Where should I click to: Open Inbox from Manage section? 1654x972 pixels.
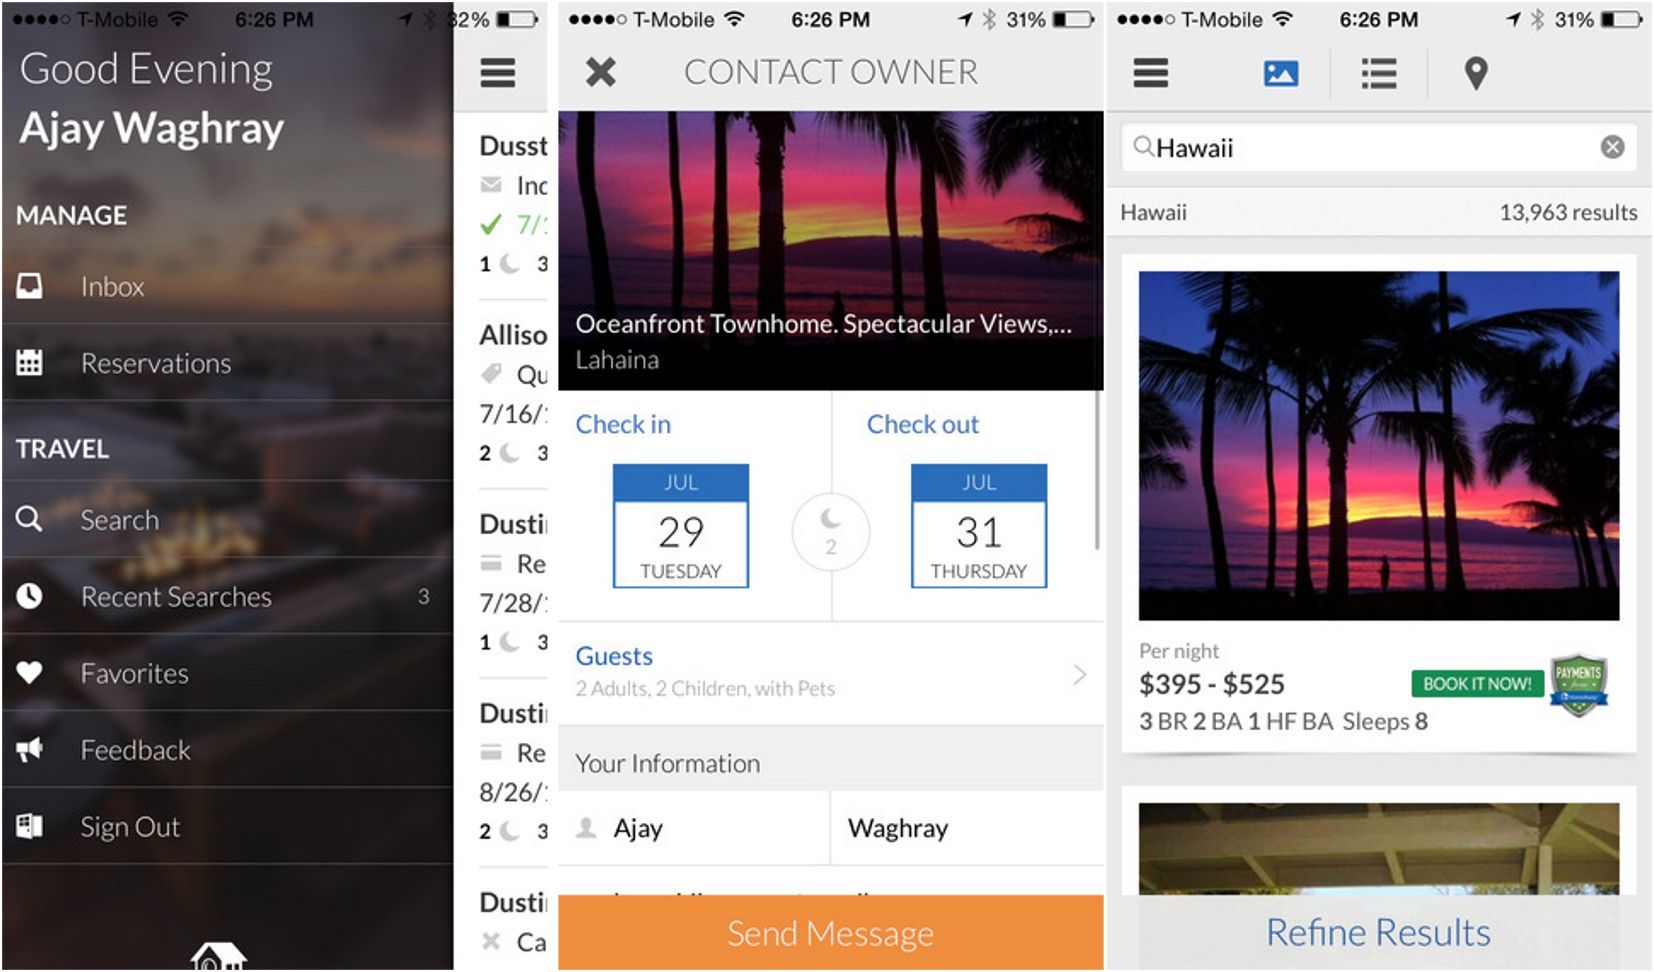click(x=112, y=287)
